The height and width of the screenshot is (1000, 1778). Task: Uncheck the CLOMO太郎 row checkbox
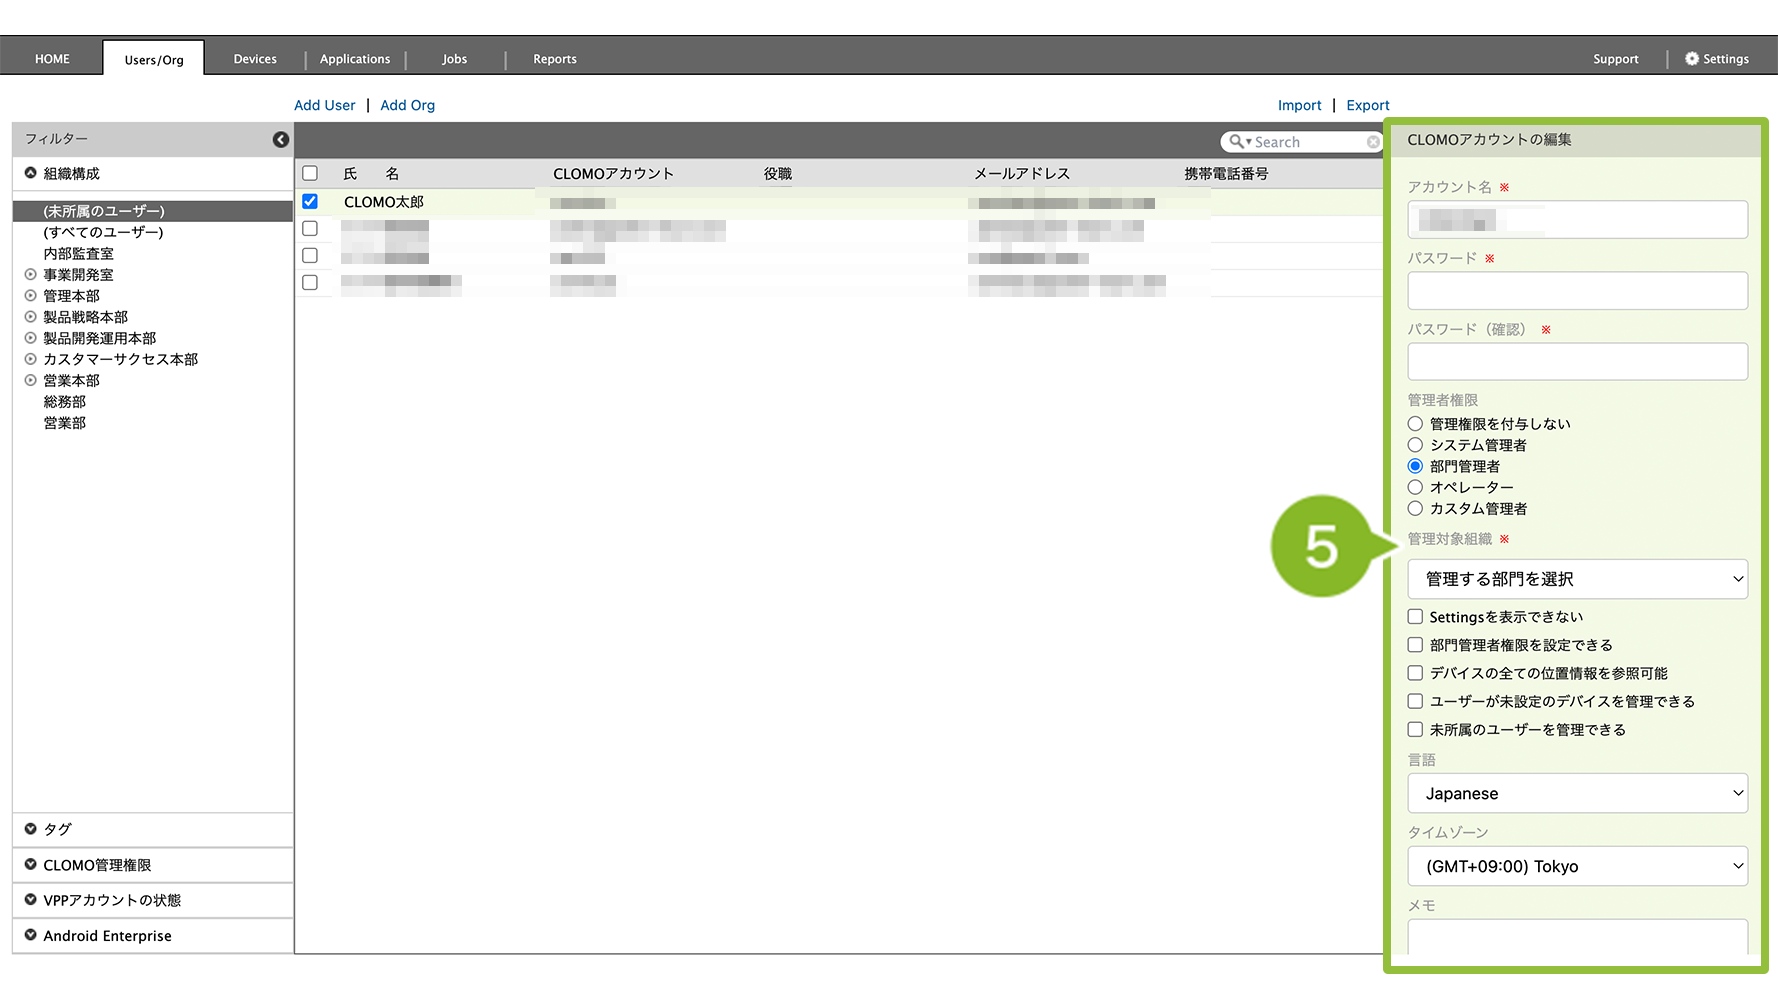tap(310, 202)
